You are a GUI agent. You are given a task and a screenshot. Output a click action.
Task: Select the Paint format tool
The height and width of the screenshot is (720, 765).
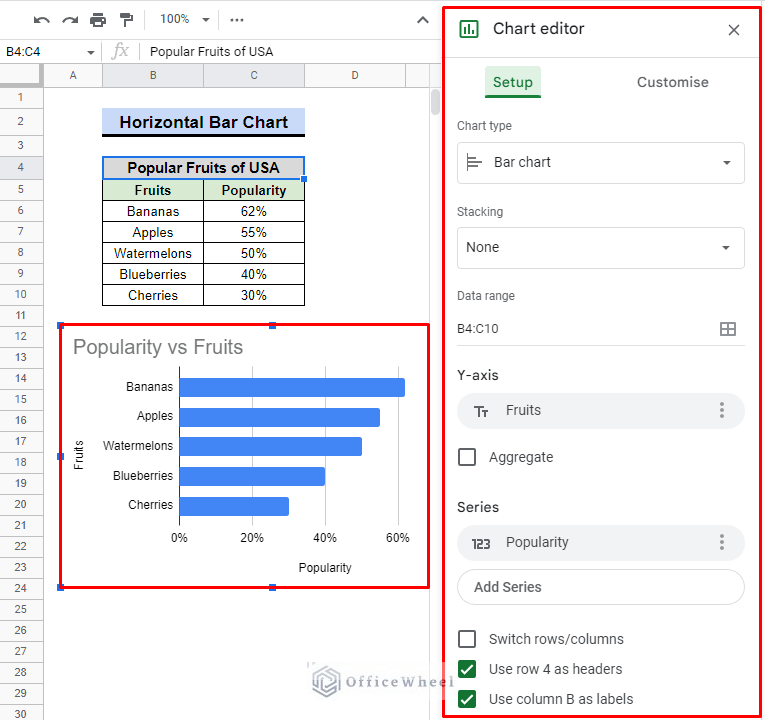tap(126, 19)
